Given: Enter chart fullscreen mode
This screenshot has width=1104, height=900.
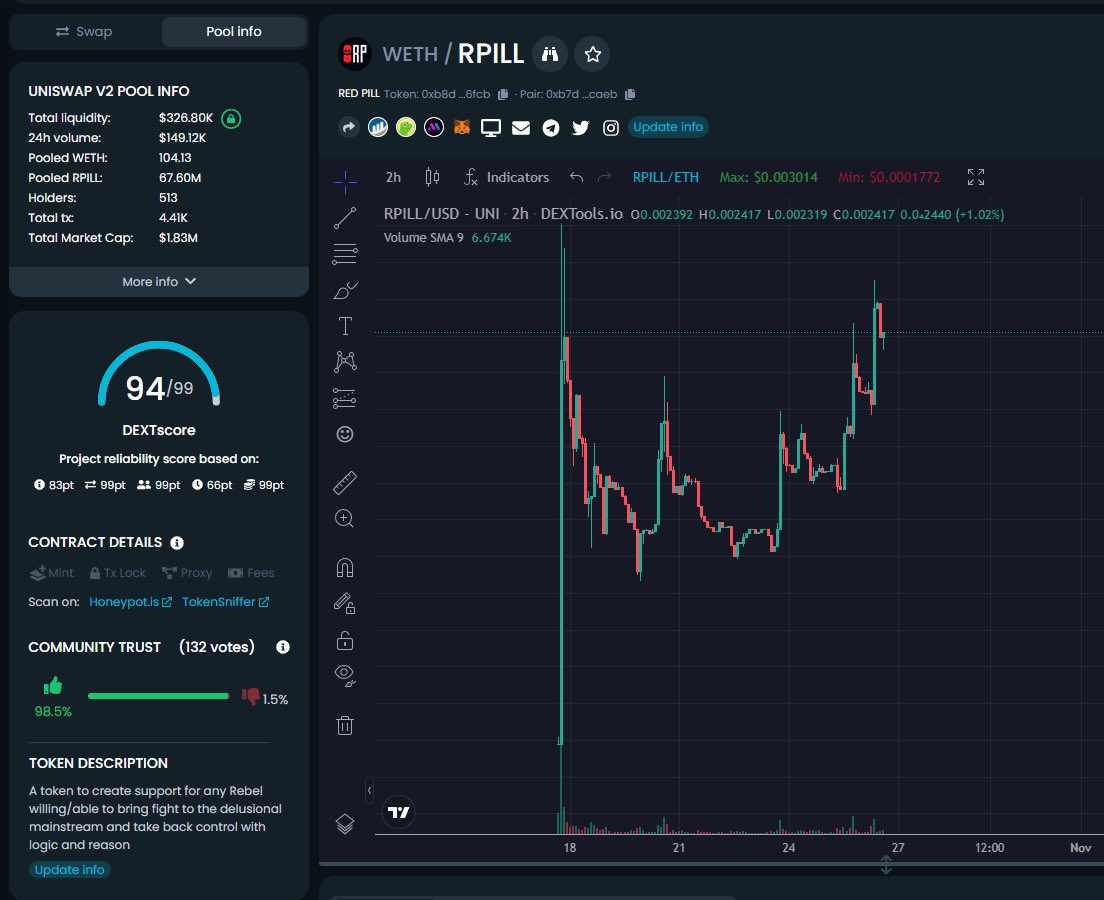Looking at the screenshot, I should pos(976,177).
